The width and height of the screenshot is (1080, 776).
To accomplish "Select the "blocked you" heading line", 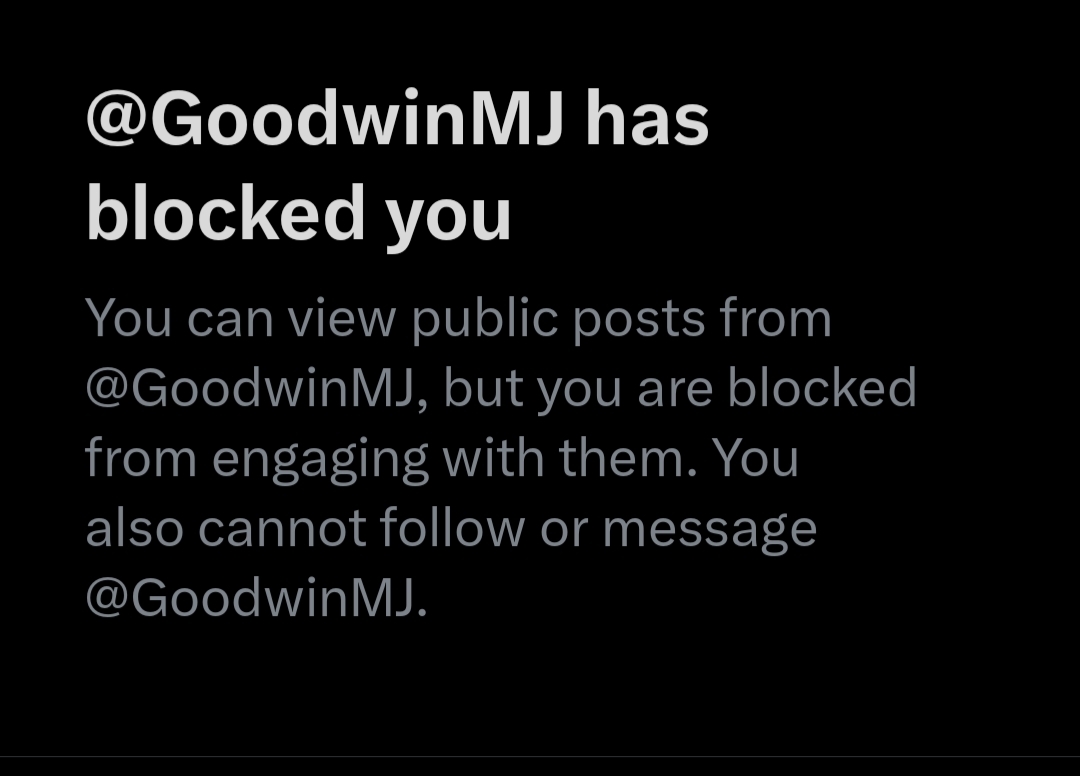I will point(298,215).
